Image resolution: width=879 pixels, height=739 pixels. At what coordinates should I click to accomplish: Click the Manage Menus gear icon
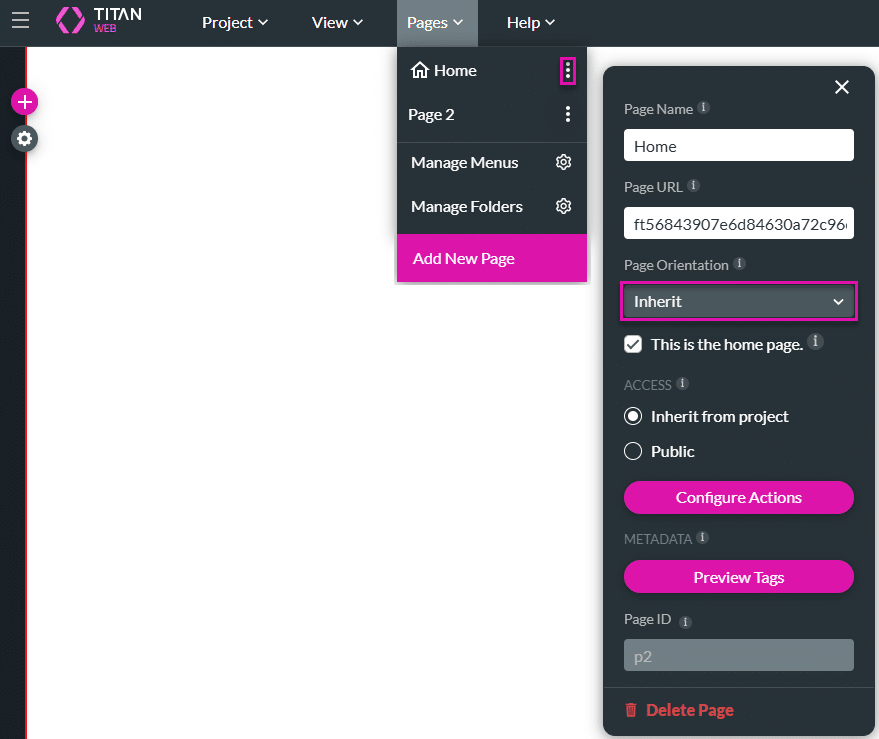click(563, 162)
